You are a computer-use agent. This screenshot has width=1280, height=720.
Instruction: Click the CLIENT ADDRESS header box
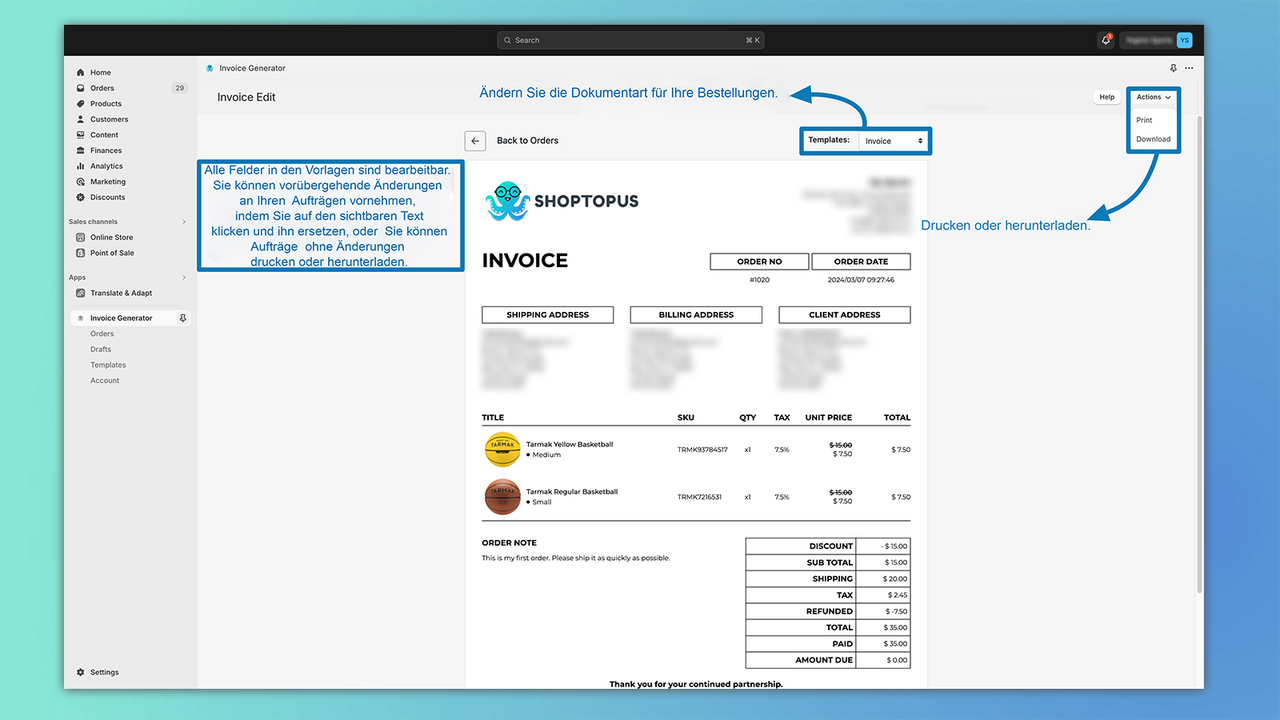[845, 315]
